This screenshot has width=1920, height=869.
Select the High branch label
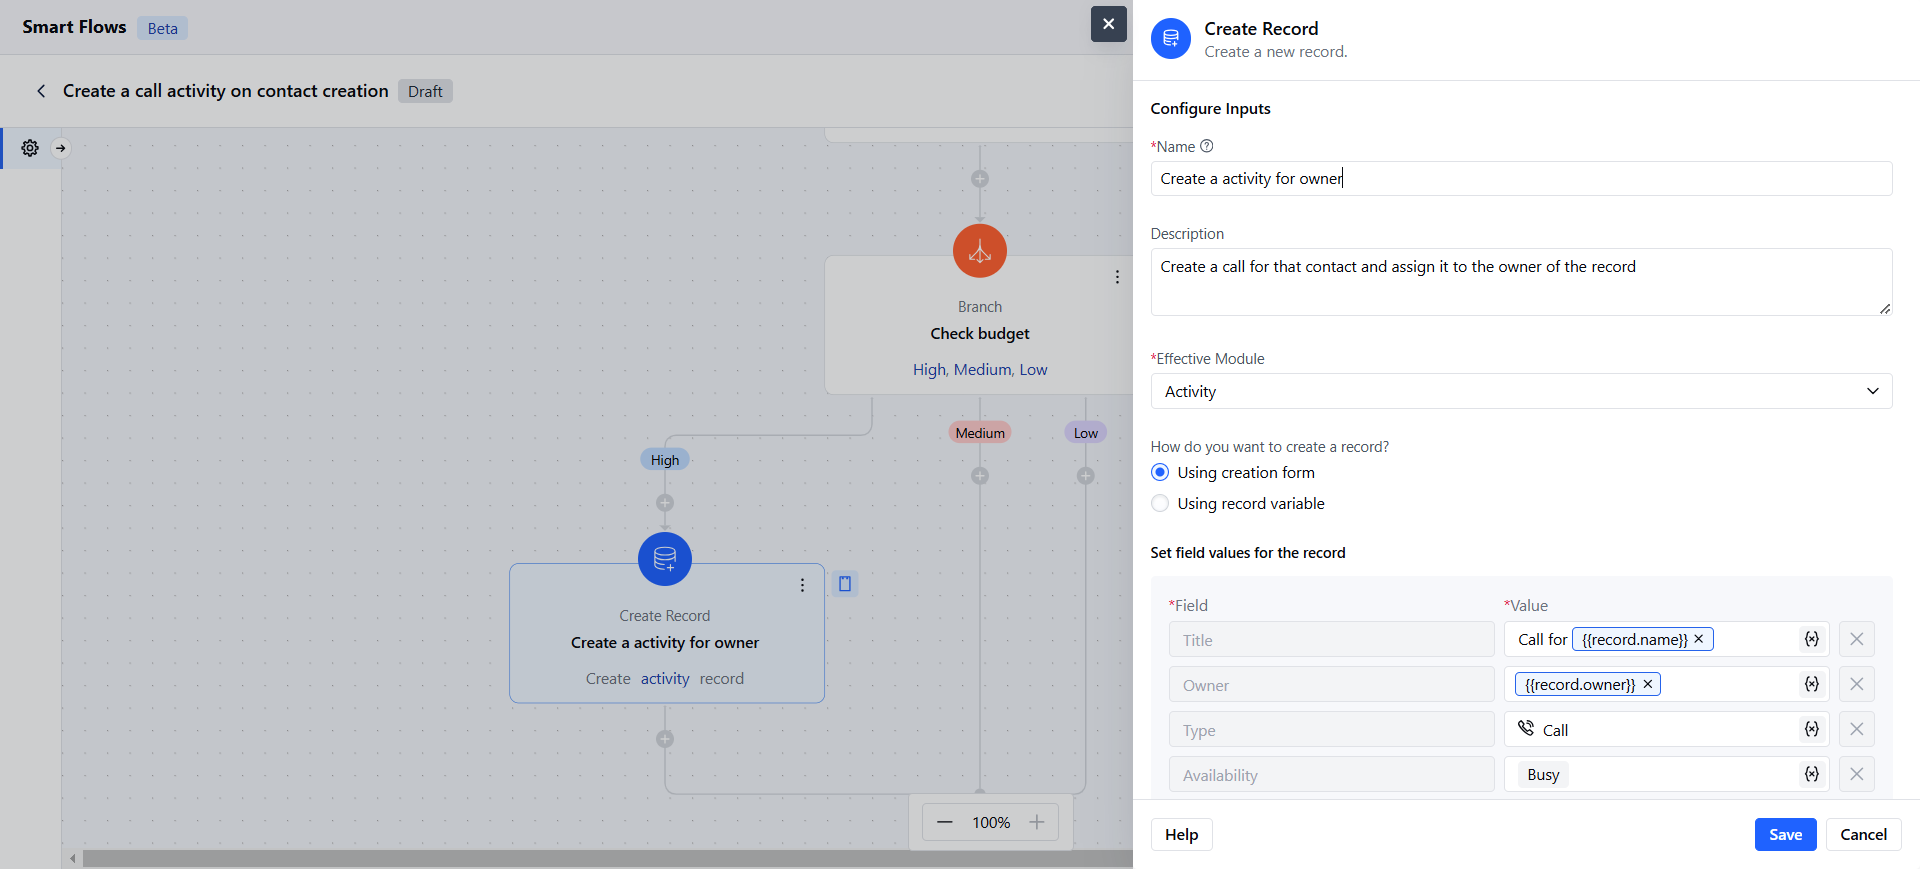click(x=665, y=460)
